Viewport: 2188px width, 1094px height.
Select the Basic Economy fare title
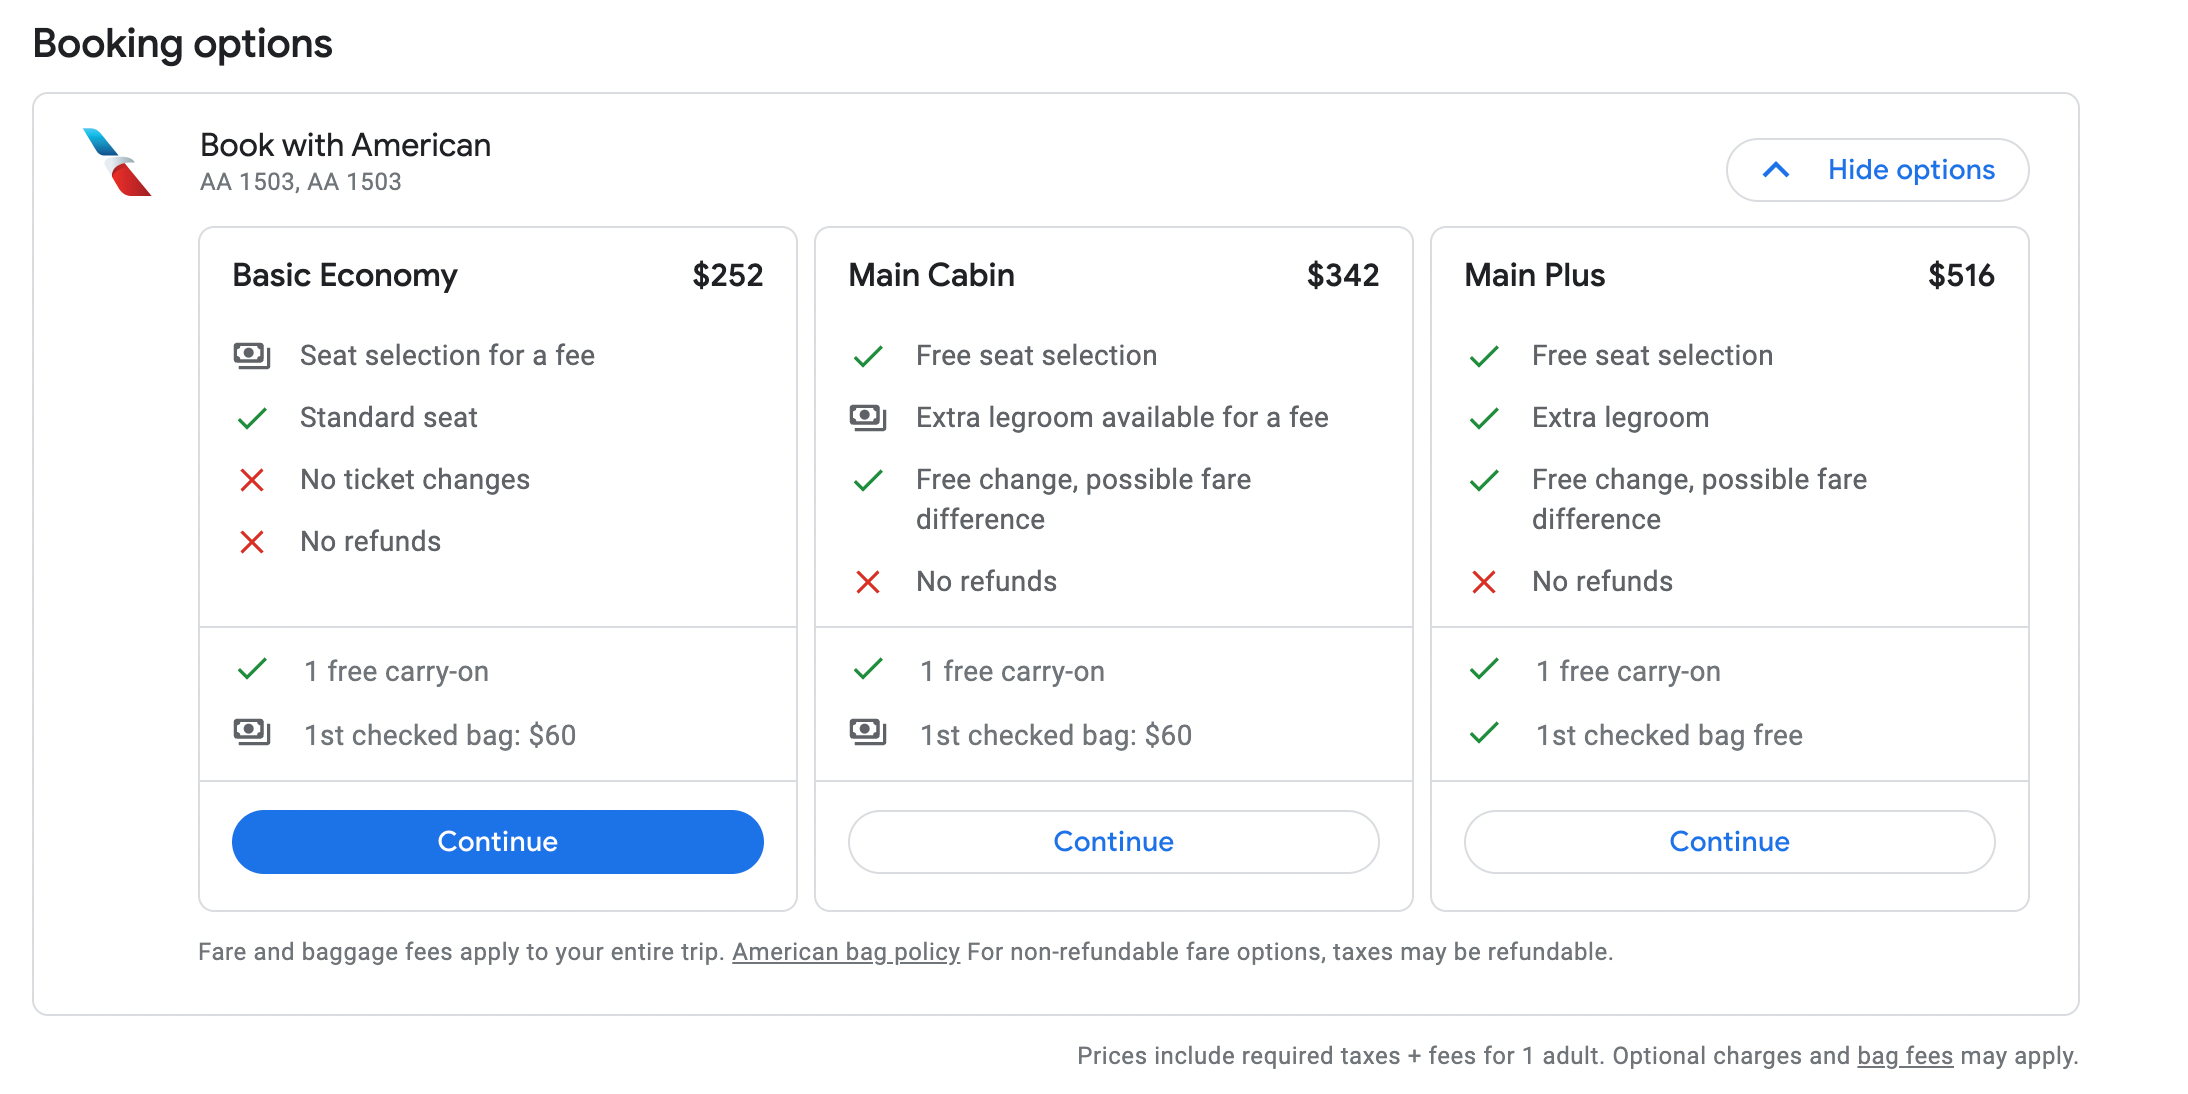tap(345, 275)
